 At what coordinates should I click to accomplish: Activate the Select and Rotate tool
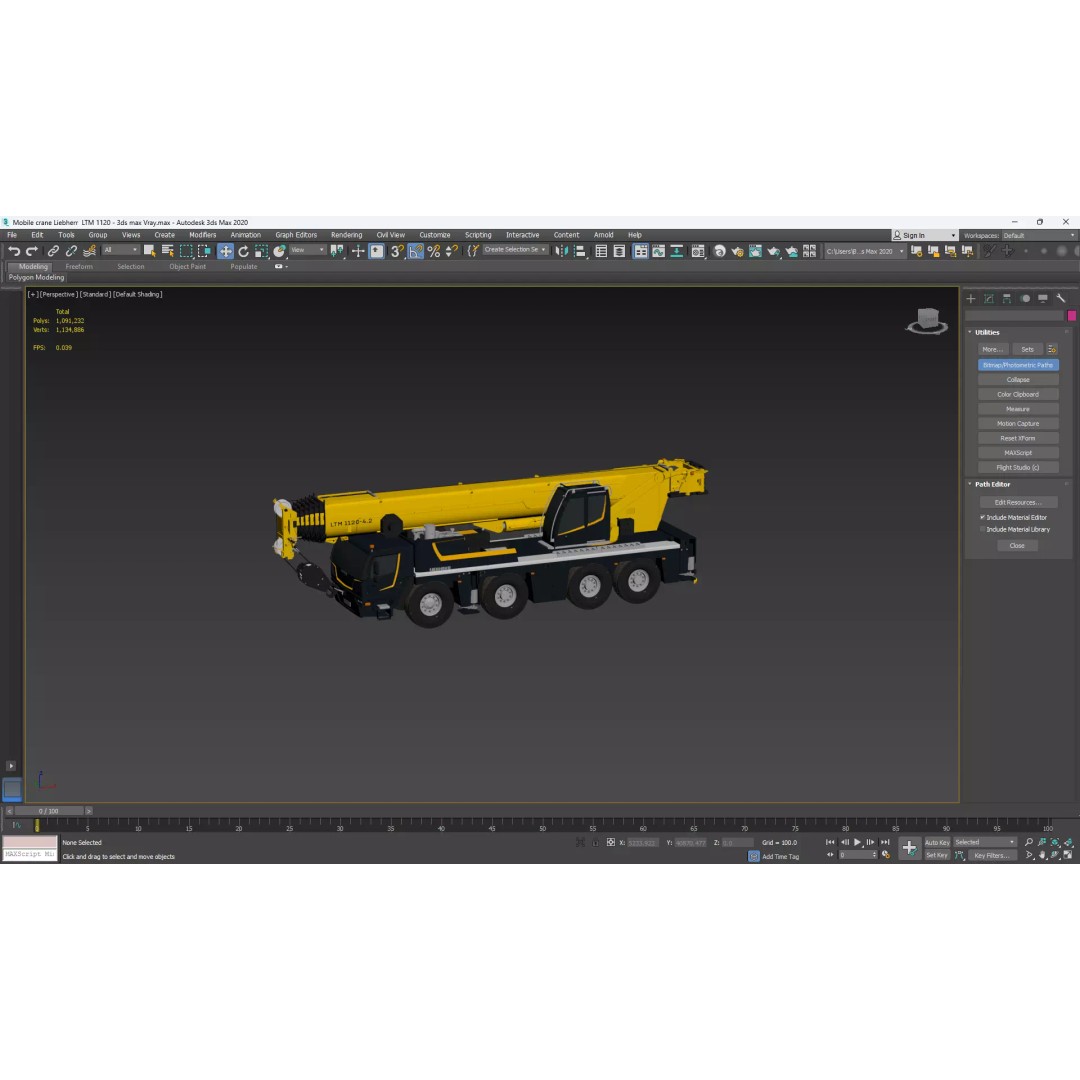click(x=243, y=251)
